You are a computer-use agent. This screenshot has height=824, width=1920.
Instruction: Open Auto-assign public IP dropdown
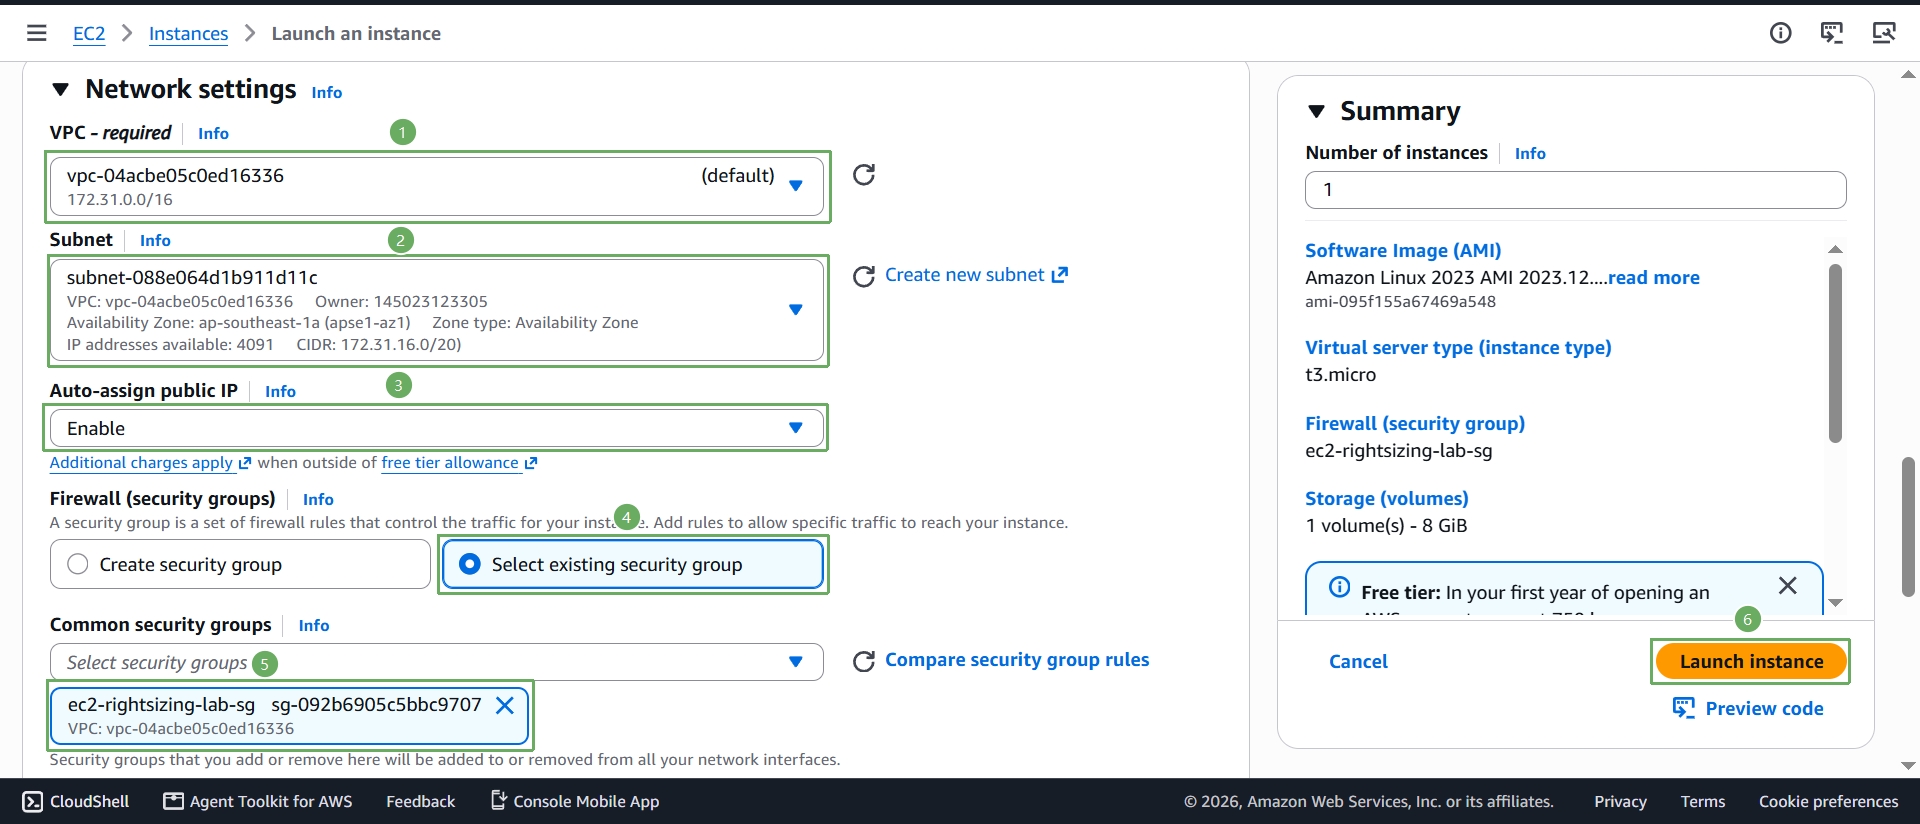pos(437,428)
